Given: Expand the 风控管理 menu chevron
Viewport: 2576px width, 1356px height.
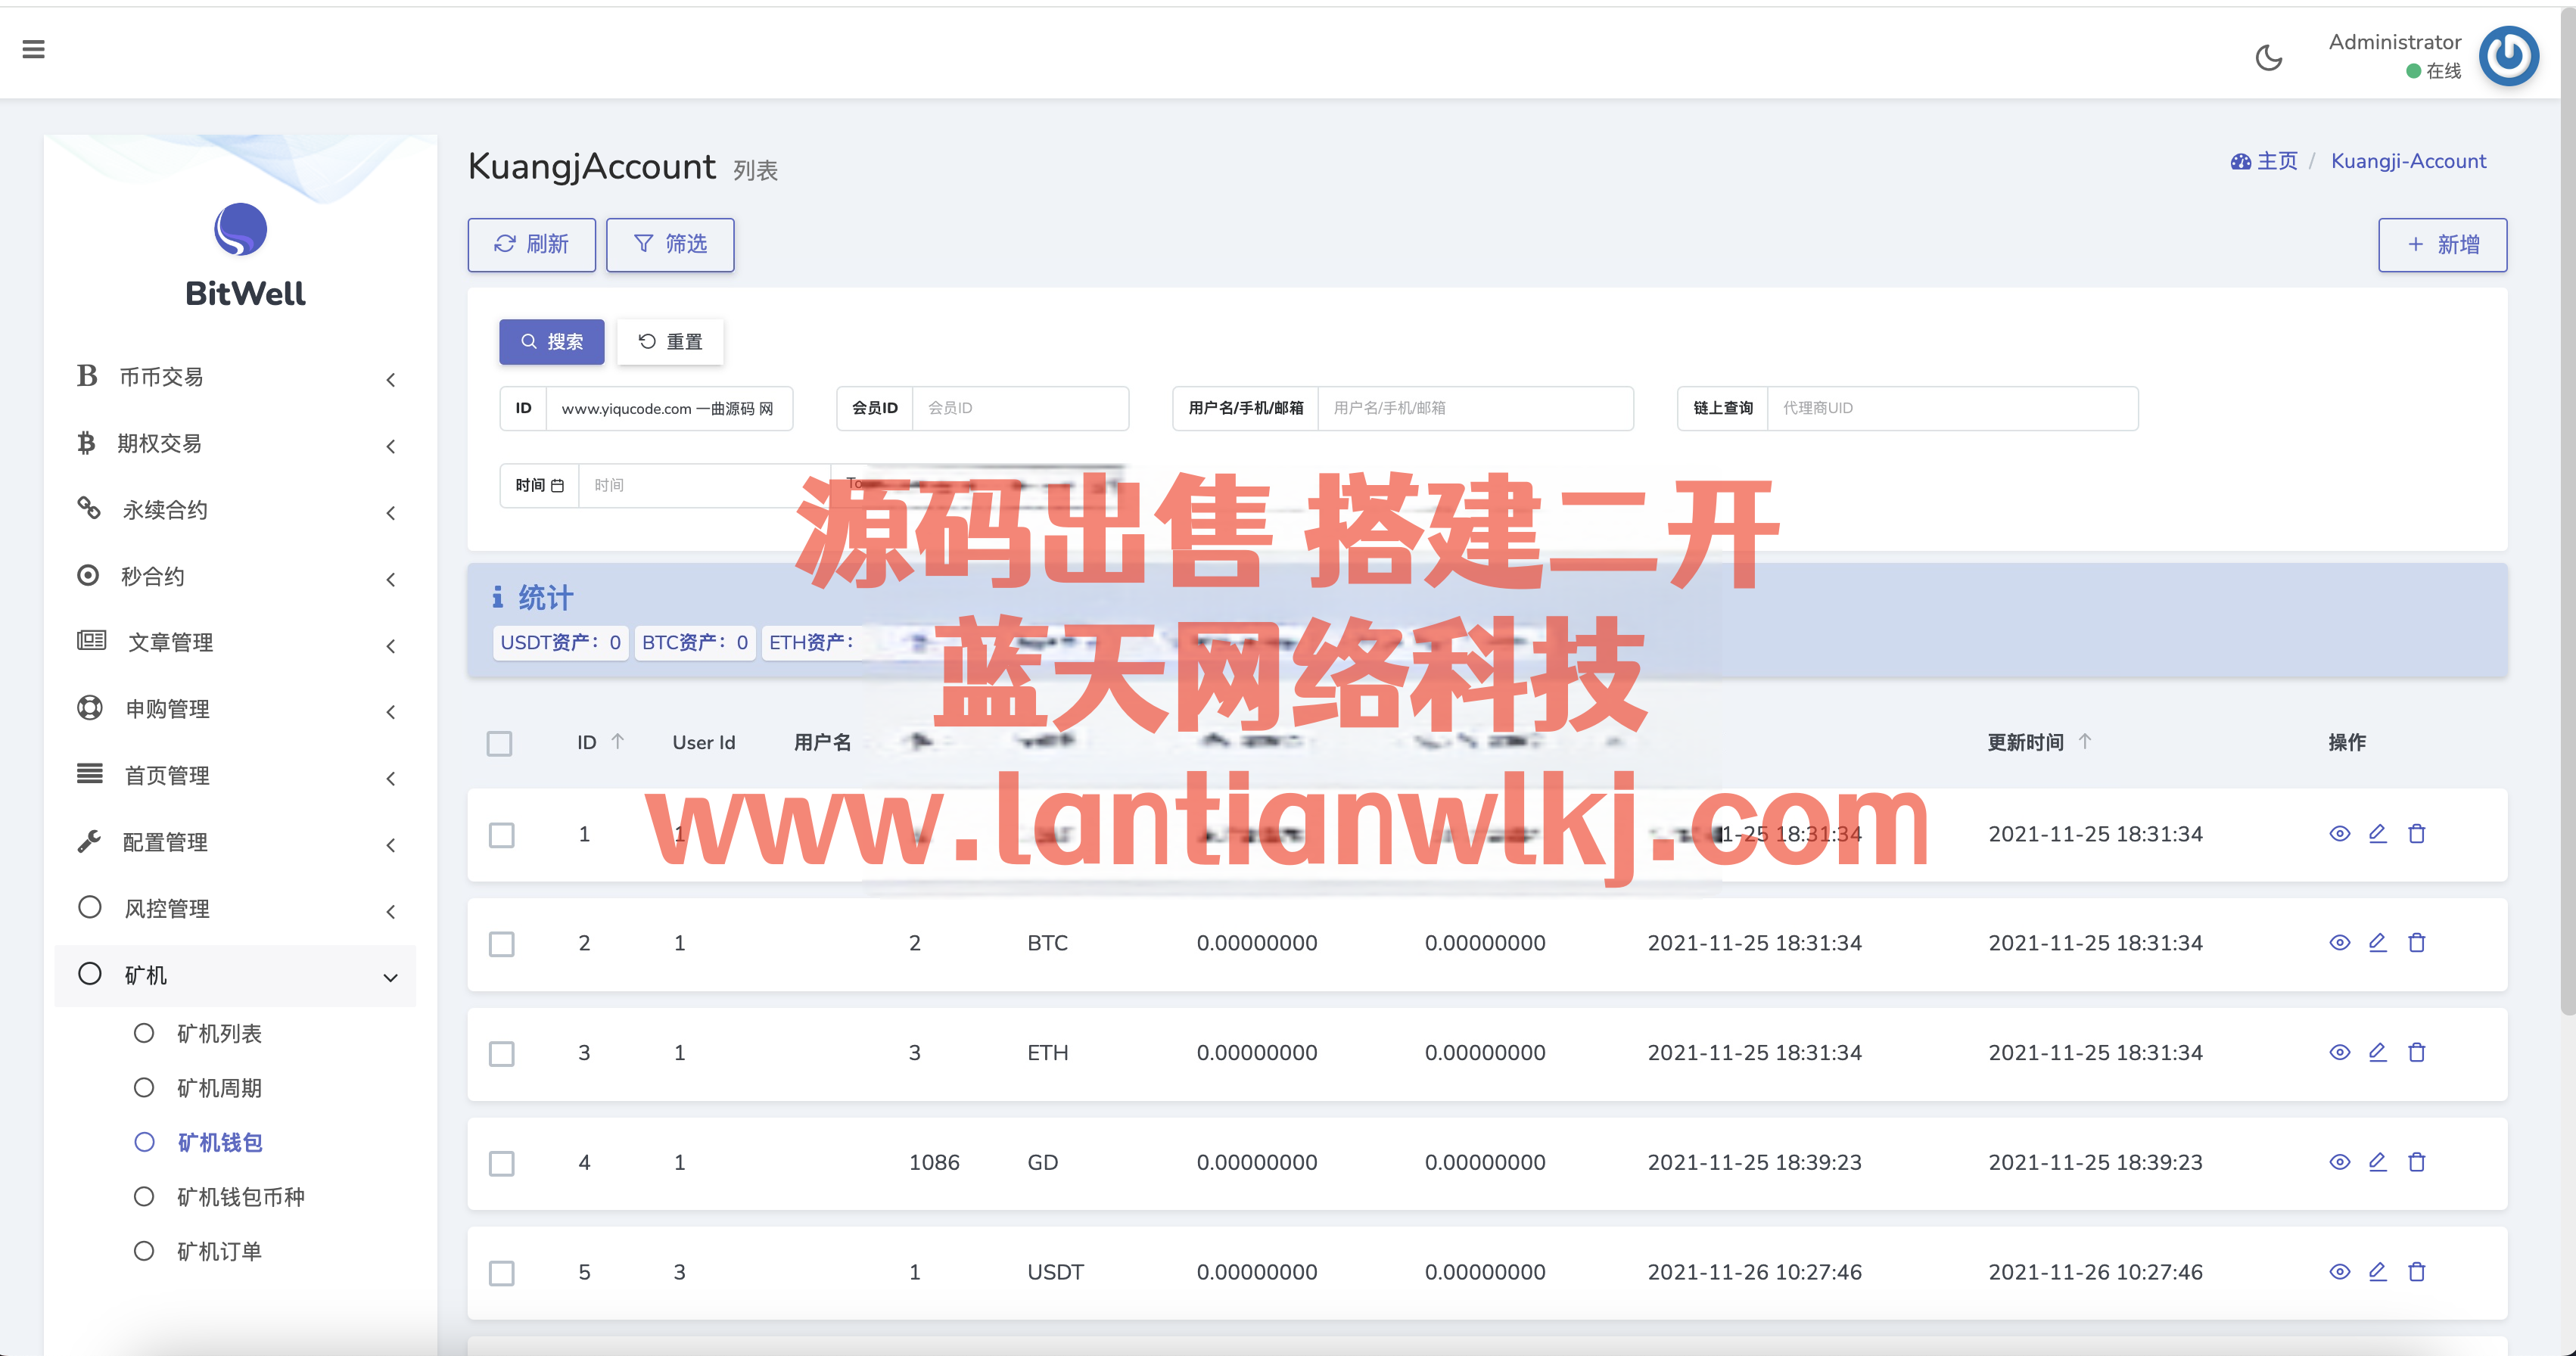Looking at the screenshot, I should click(390, 910).
